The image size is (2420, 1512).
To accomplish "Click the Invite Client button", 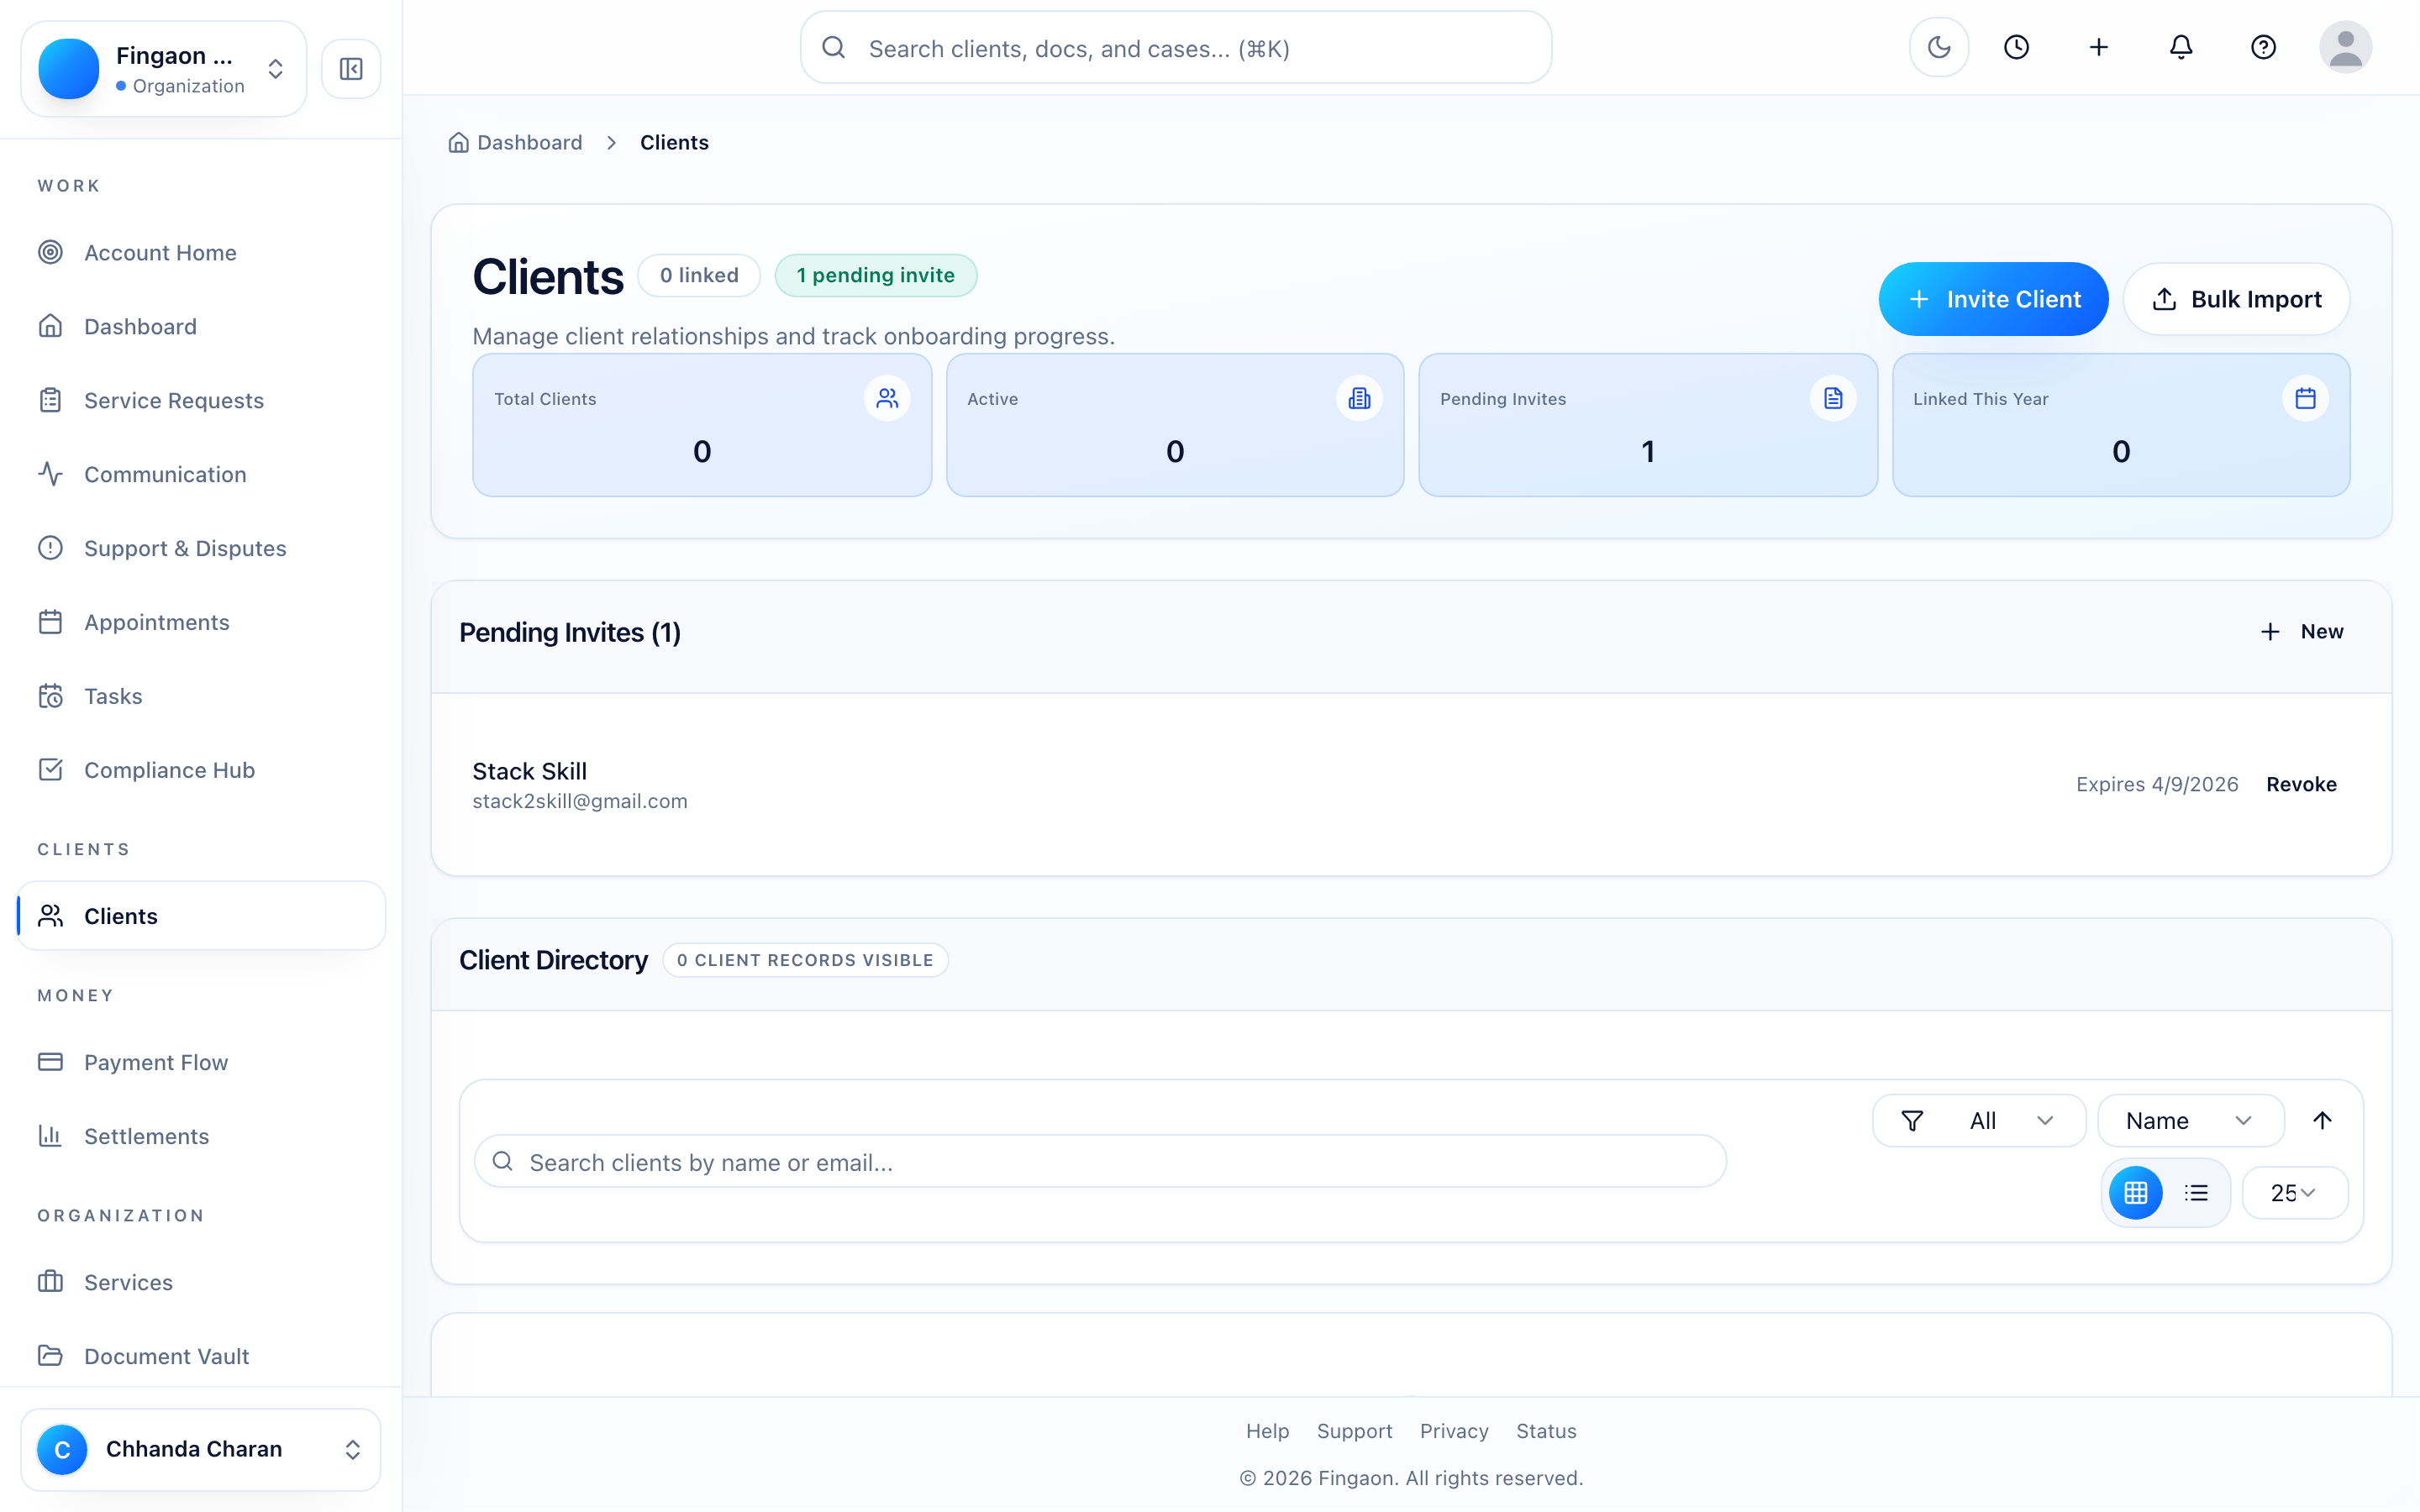I will pyautogui.click(x=1993, y=299).
